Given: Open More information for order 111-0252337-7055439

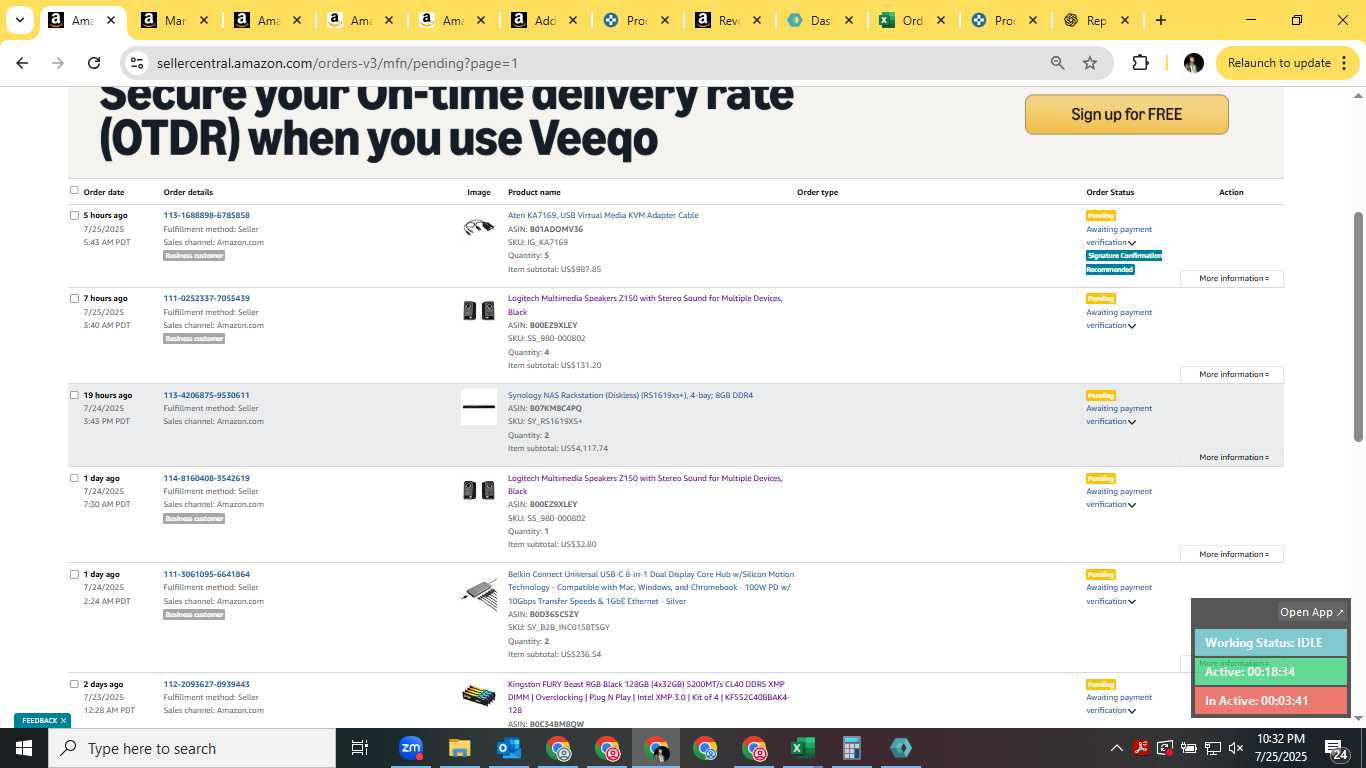Looking at the screenshot, I should click(1232, 374).
